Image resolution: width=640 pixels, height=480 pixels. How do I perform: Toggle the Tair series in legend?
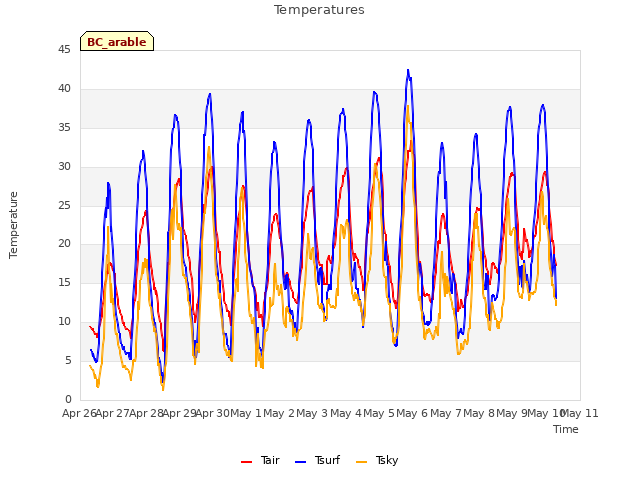tap(260, 460)
